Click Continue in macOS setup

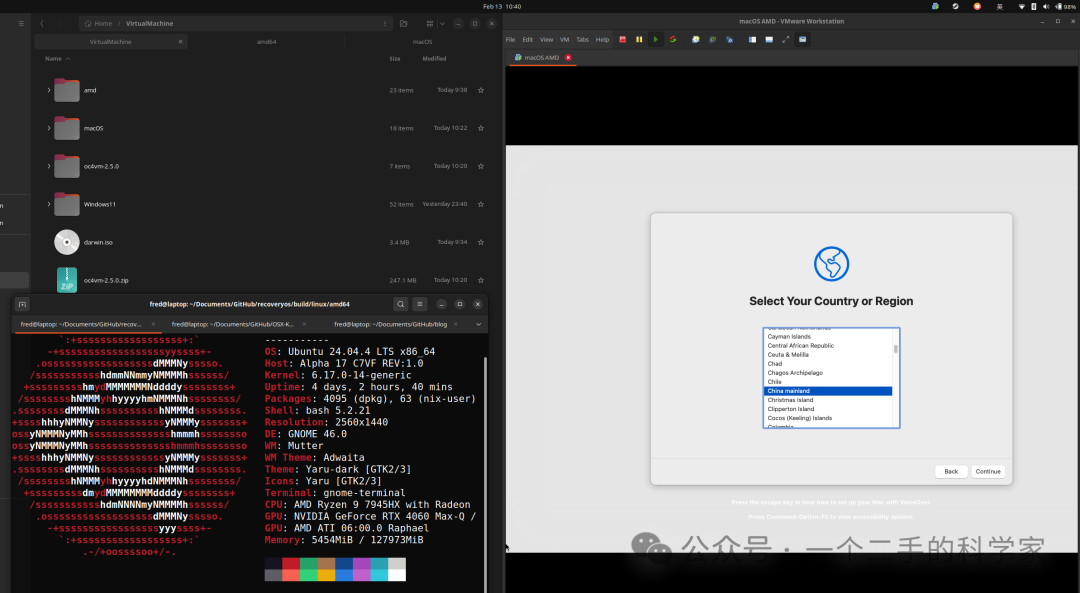[x=988, y=472]
